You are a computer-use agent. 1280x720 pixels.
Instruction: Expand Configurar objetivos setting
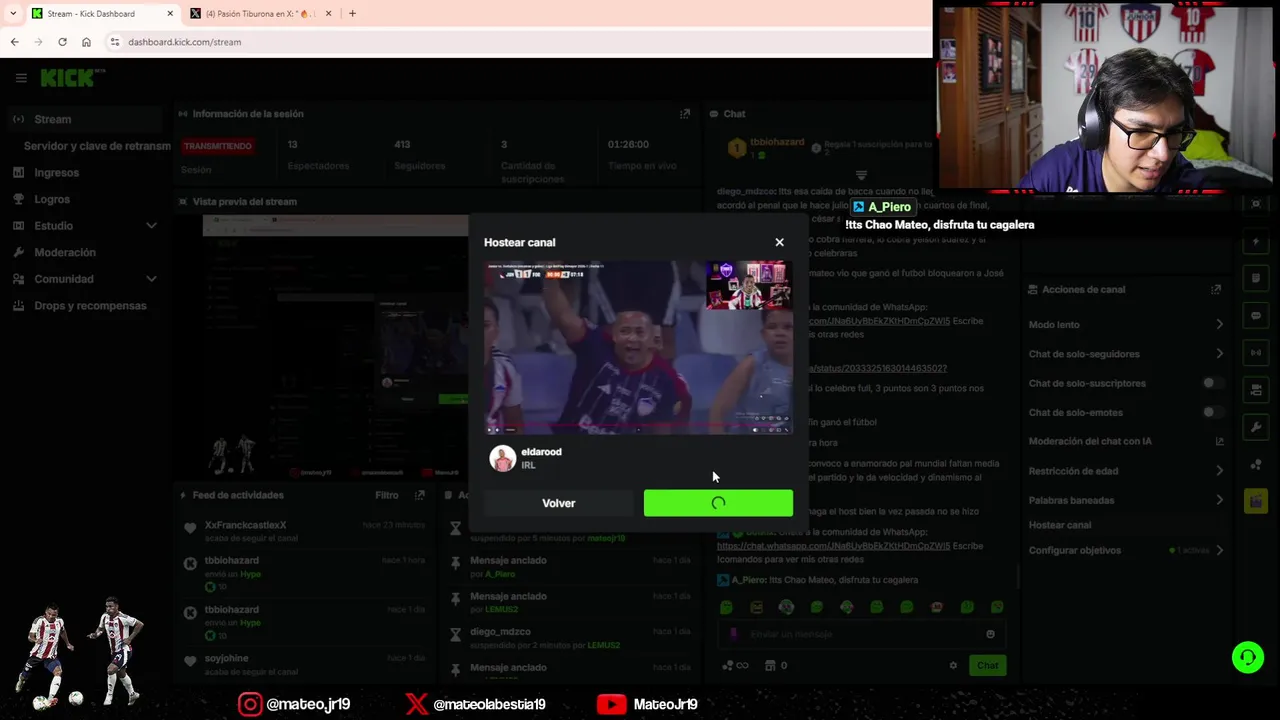point(1126,550)
